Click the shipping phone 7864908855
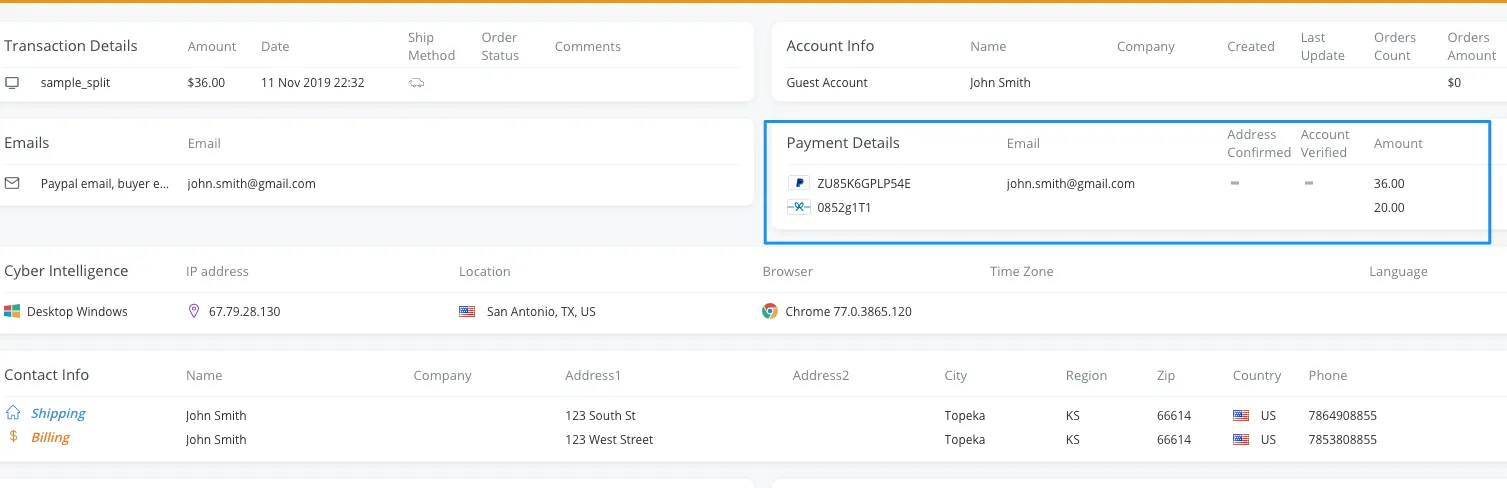The image size is (1507, 488). pos(1342,415)
